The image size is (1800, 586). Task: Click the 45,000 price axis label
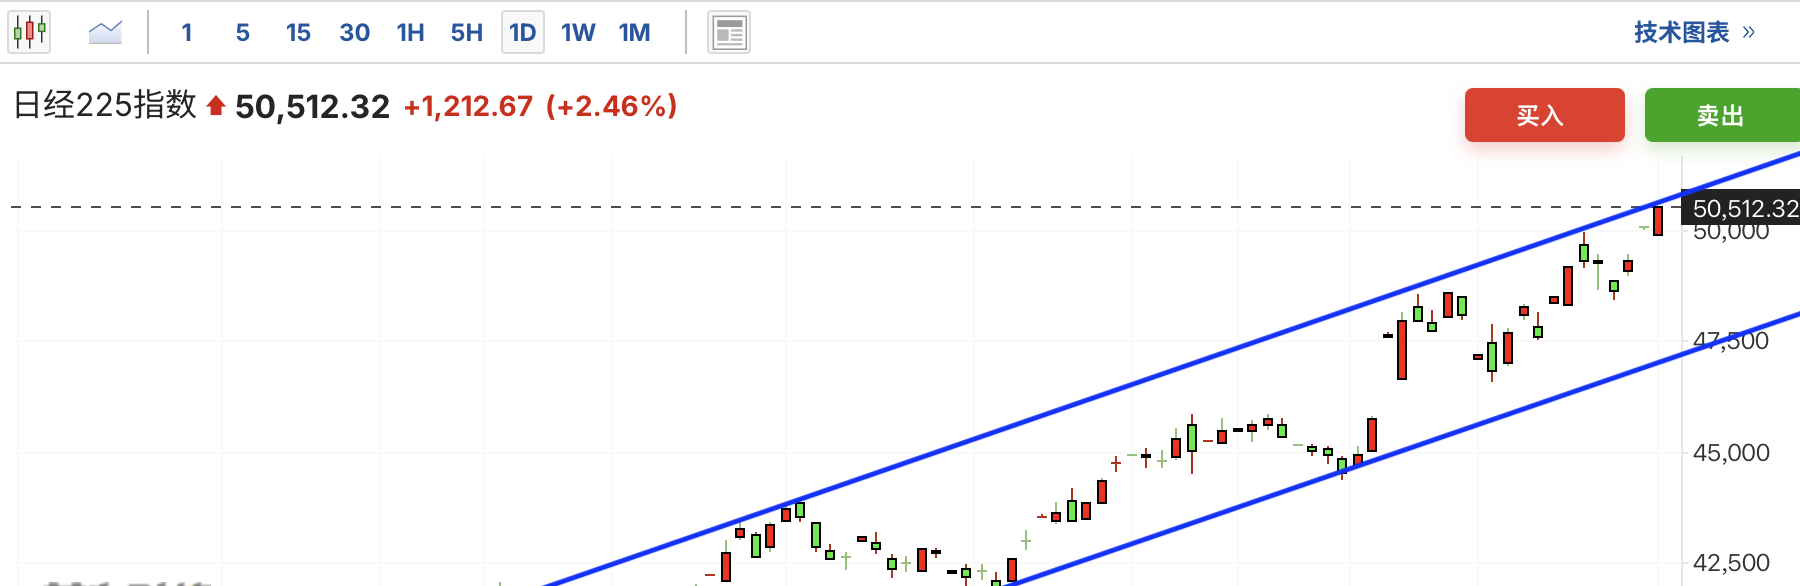pos(1731,453)
